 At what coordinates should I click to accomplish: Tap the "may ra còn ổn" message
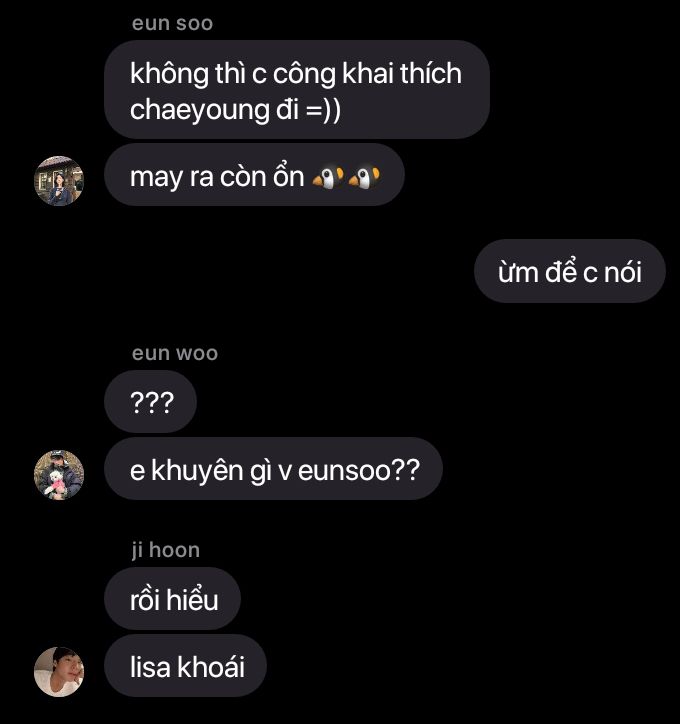pos(254,175)
